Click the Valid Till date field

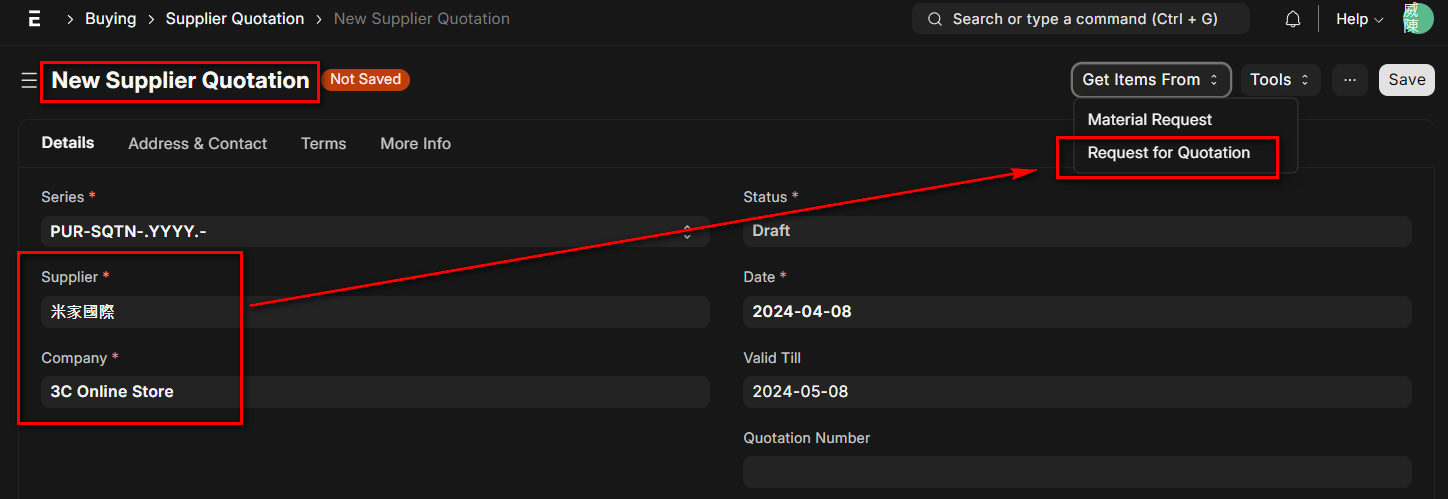(1077, 392)
